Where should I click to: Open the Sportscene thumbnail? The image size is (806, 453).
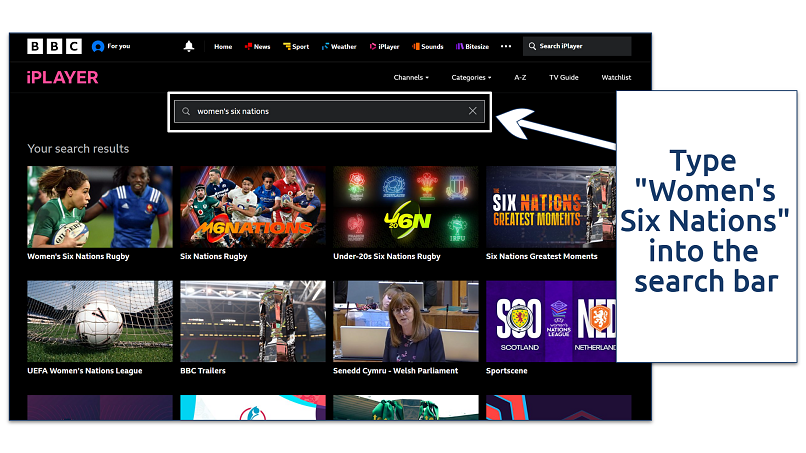[551, 321]
